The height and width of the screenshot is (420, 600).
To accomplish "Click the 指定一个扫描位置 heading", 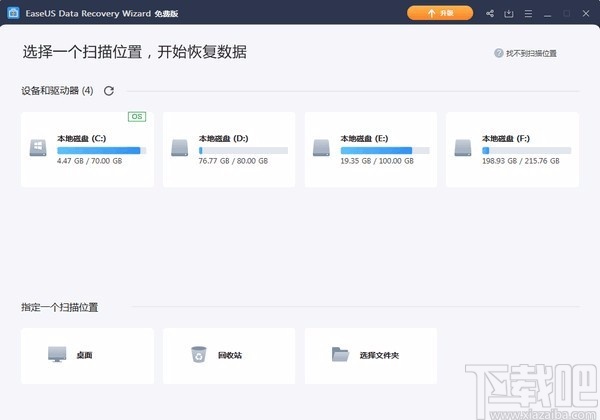I will (x=60, y=308).
